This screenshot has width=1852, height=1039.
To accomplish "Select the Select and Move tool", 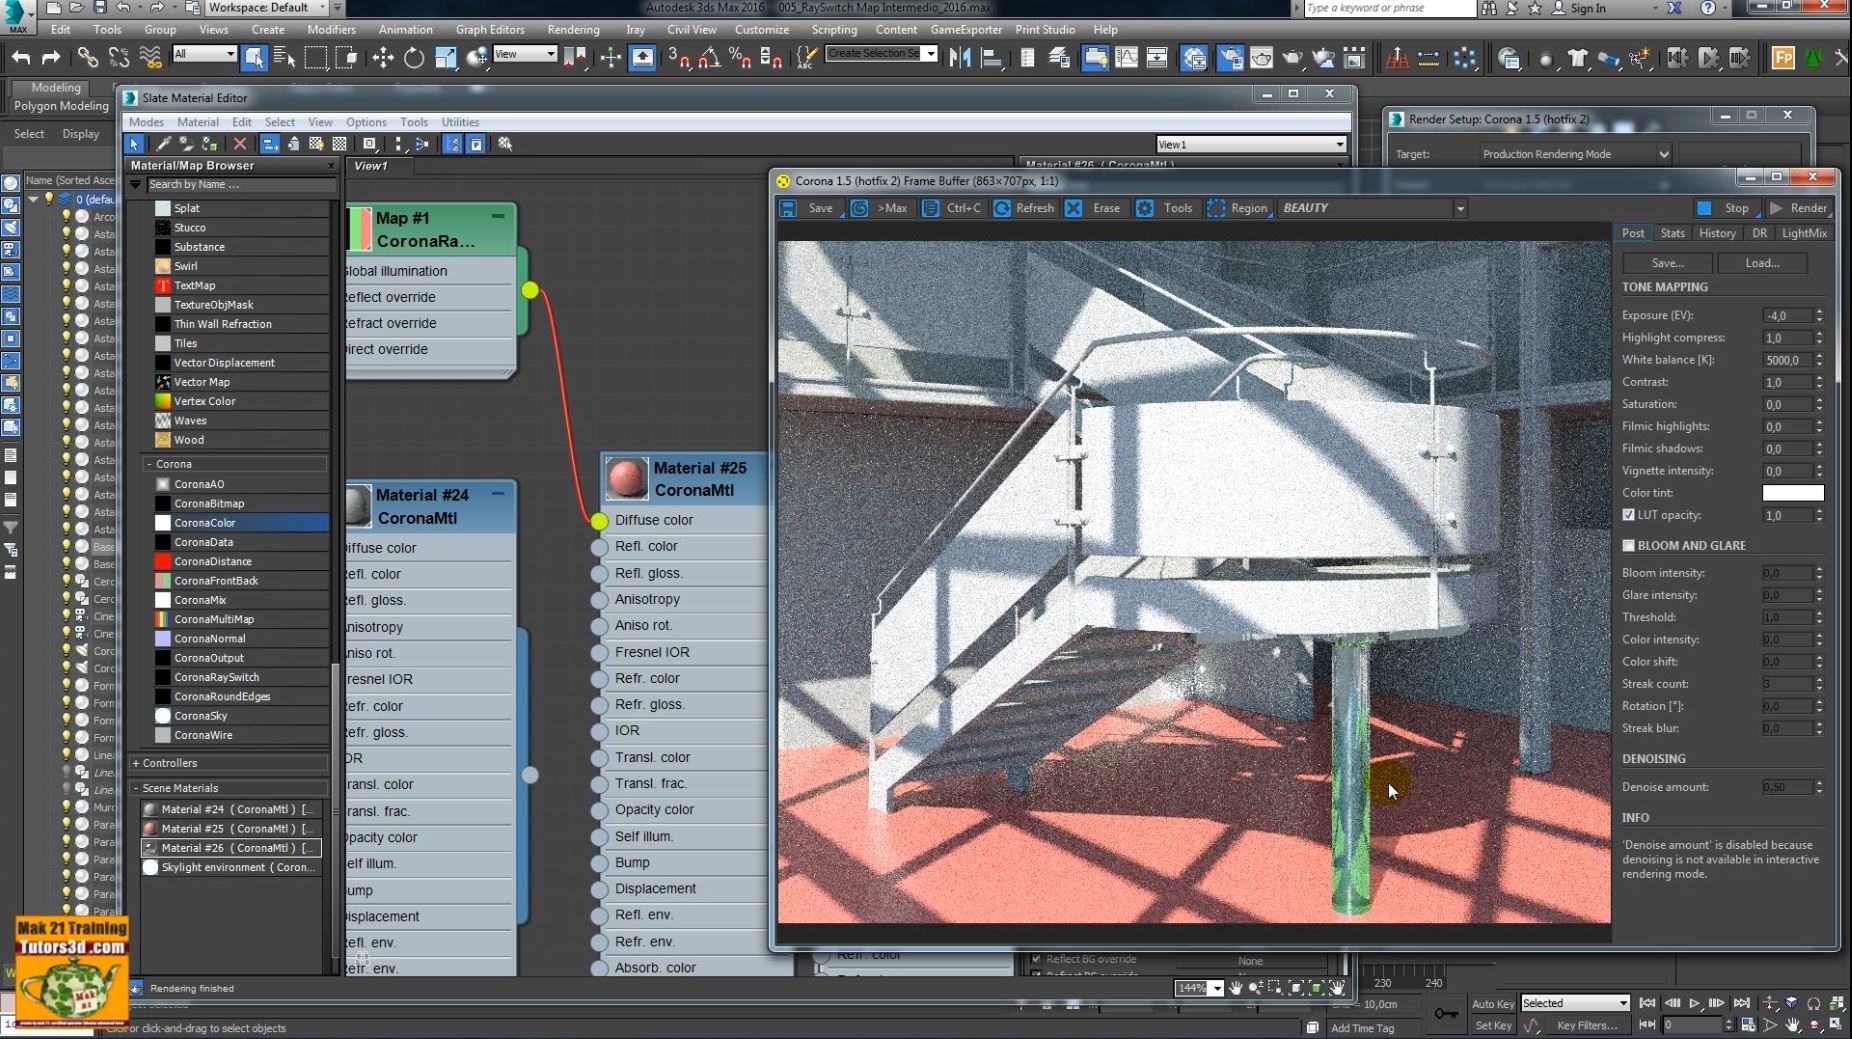I will (382, 58).
